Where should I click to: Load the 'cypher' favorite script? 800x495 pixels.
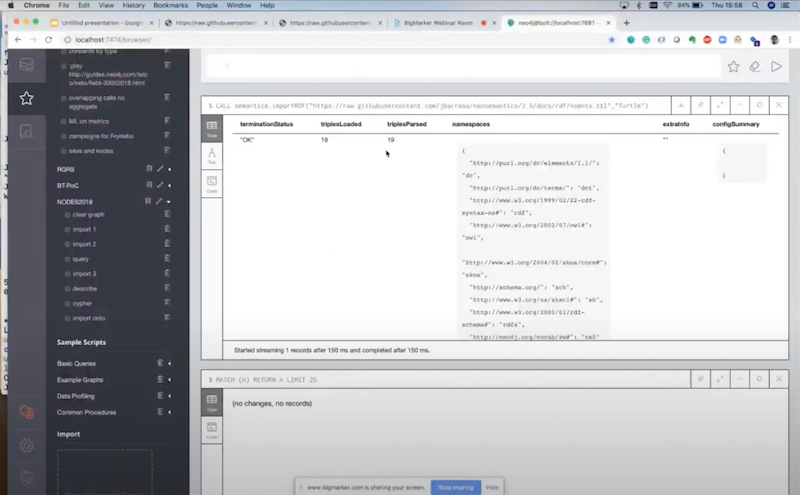82,304
